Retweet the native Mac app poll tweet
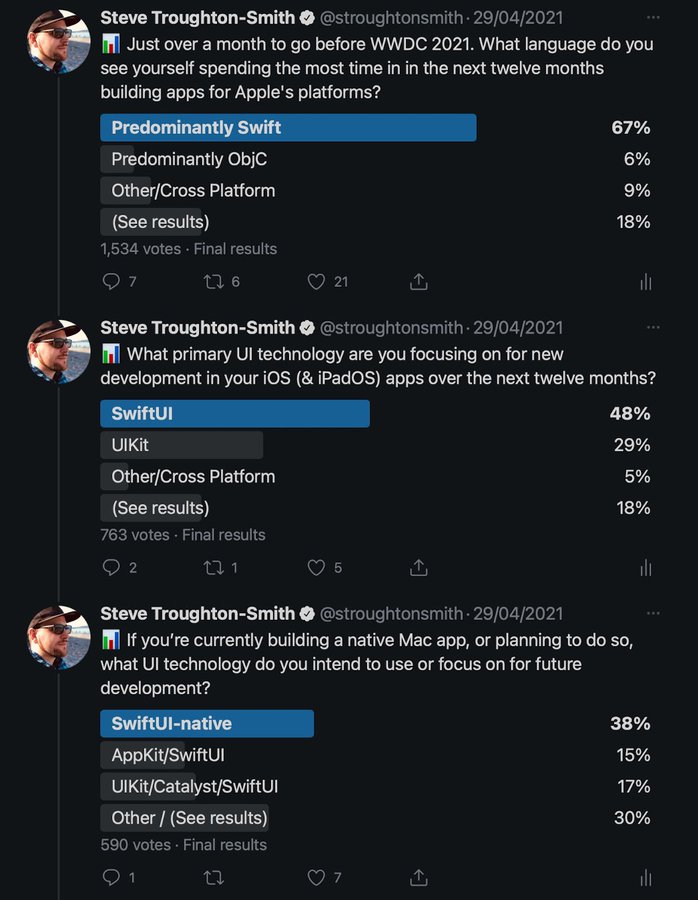Screen dimensions: 698x900 213,878
